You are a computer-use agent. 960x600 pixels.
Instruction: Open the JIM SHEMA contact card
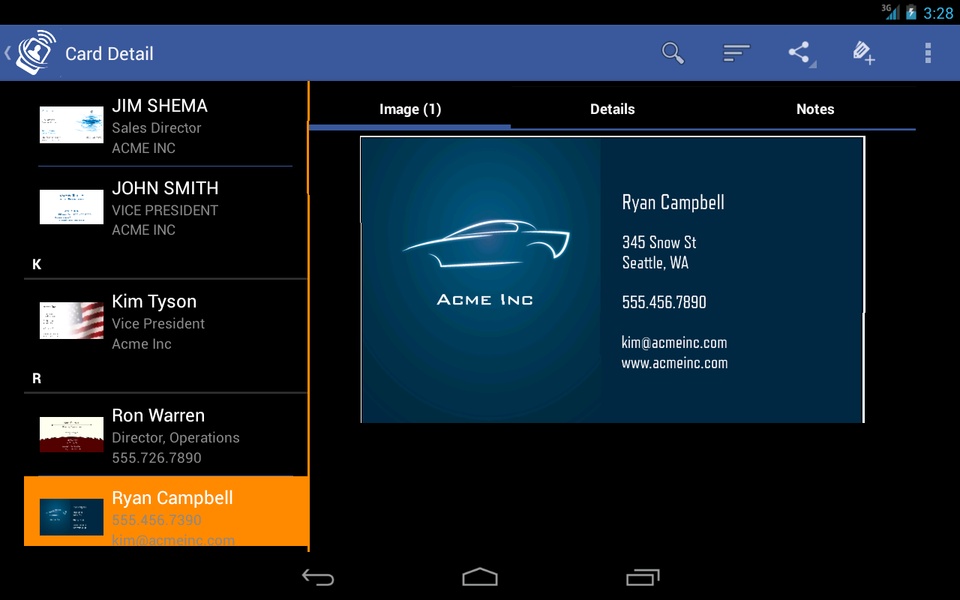pyautogui.click(x=165, y=126)
